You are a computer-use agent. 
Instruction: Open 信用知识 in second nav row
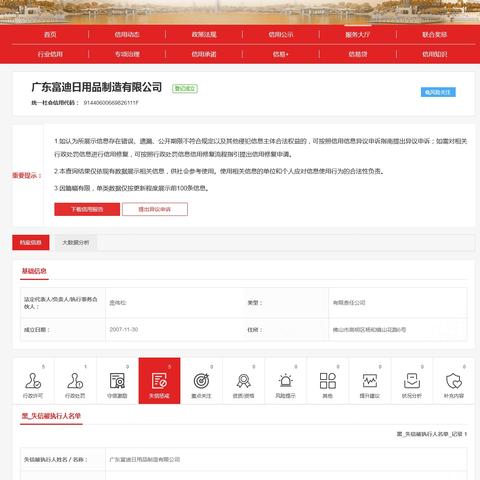click(435, 54)
